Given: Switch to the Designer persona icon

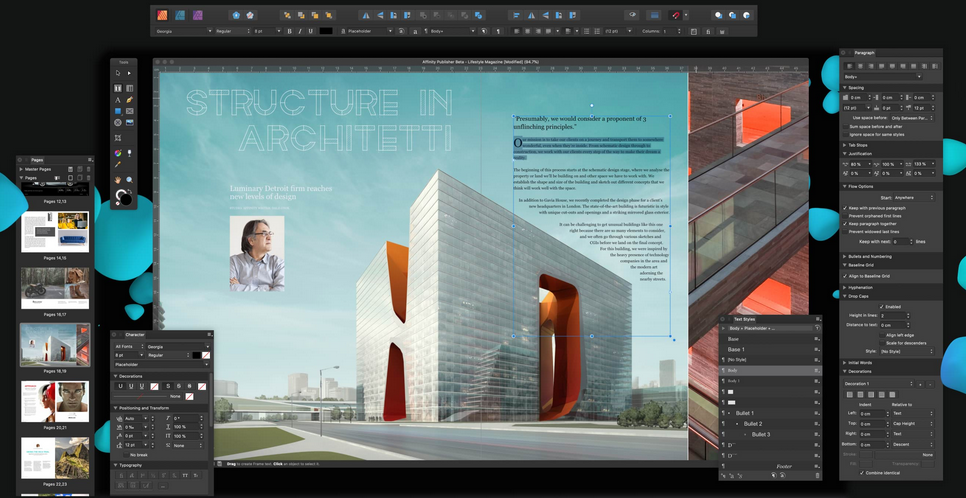Looking at the screenshot, I should coord(179,15).
